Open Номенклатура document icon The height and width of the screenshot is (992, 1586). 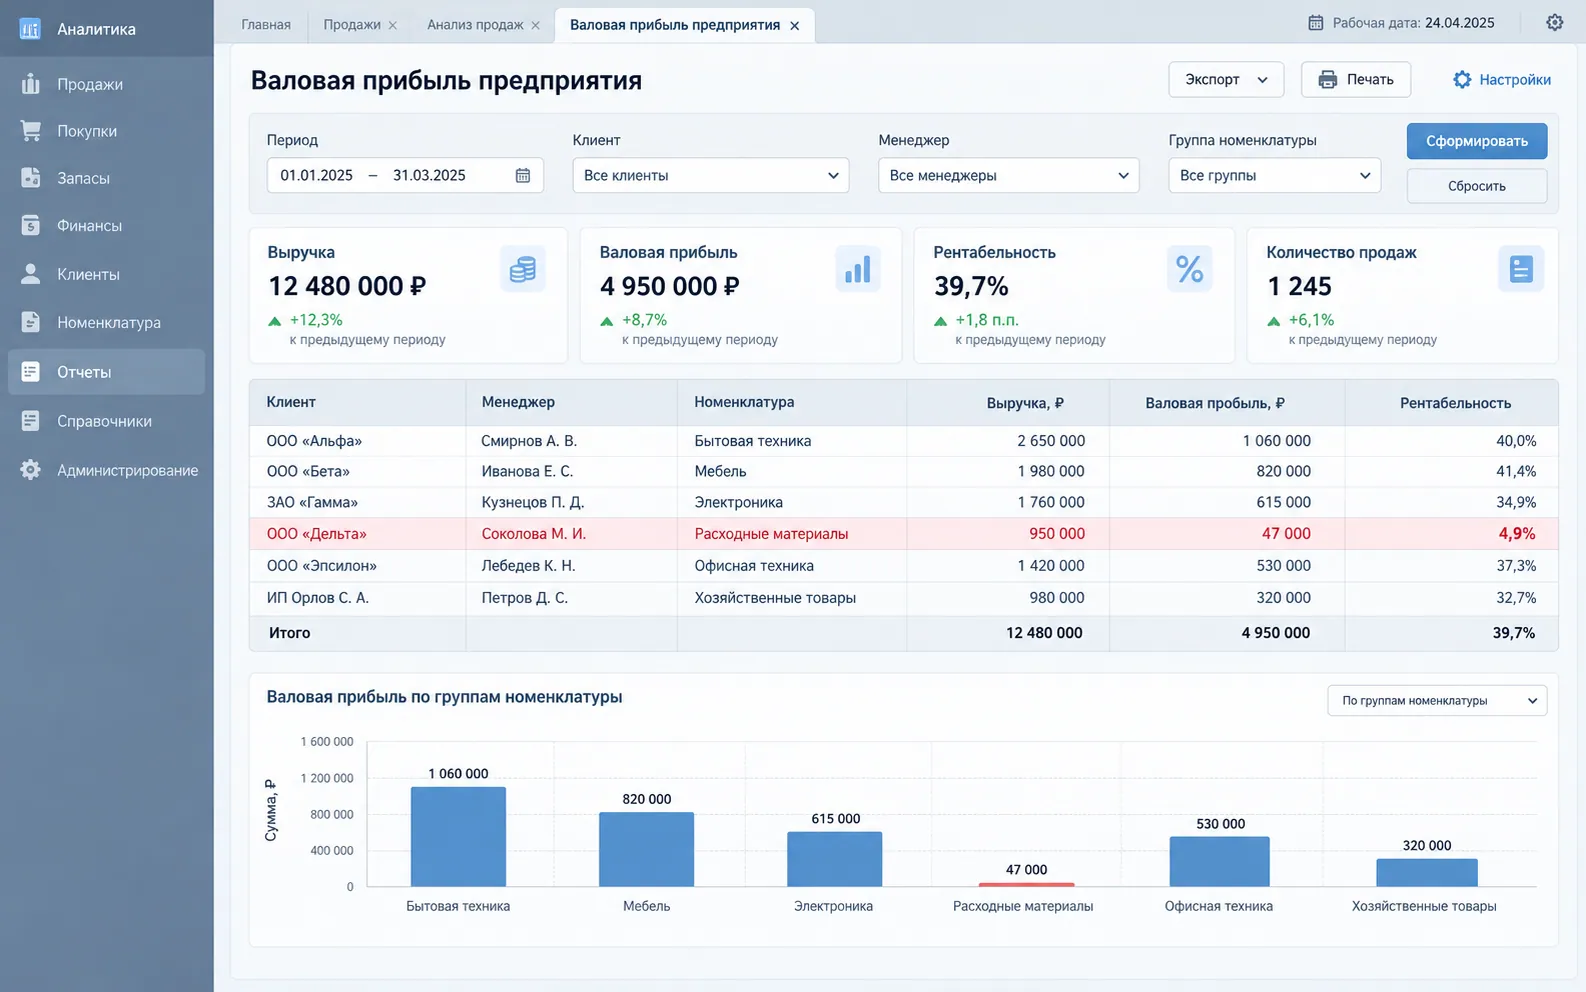[x=31, y=322]
